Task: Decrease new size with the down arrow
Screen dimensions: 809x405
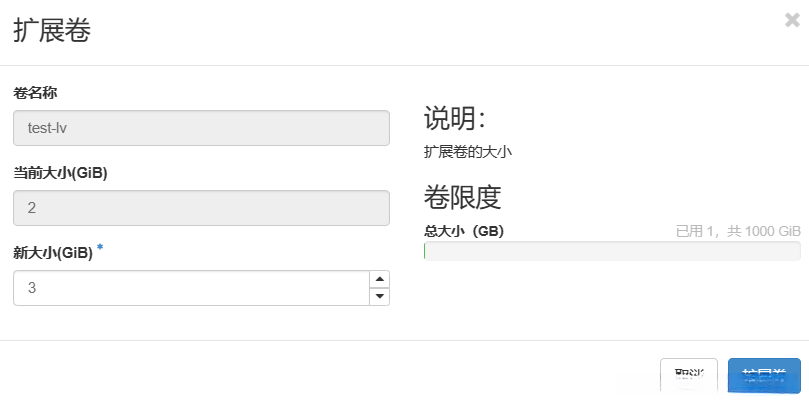Action: tap(379, 296)
